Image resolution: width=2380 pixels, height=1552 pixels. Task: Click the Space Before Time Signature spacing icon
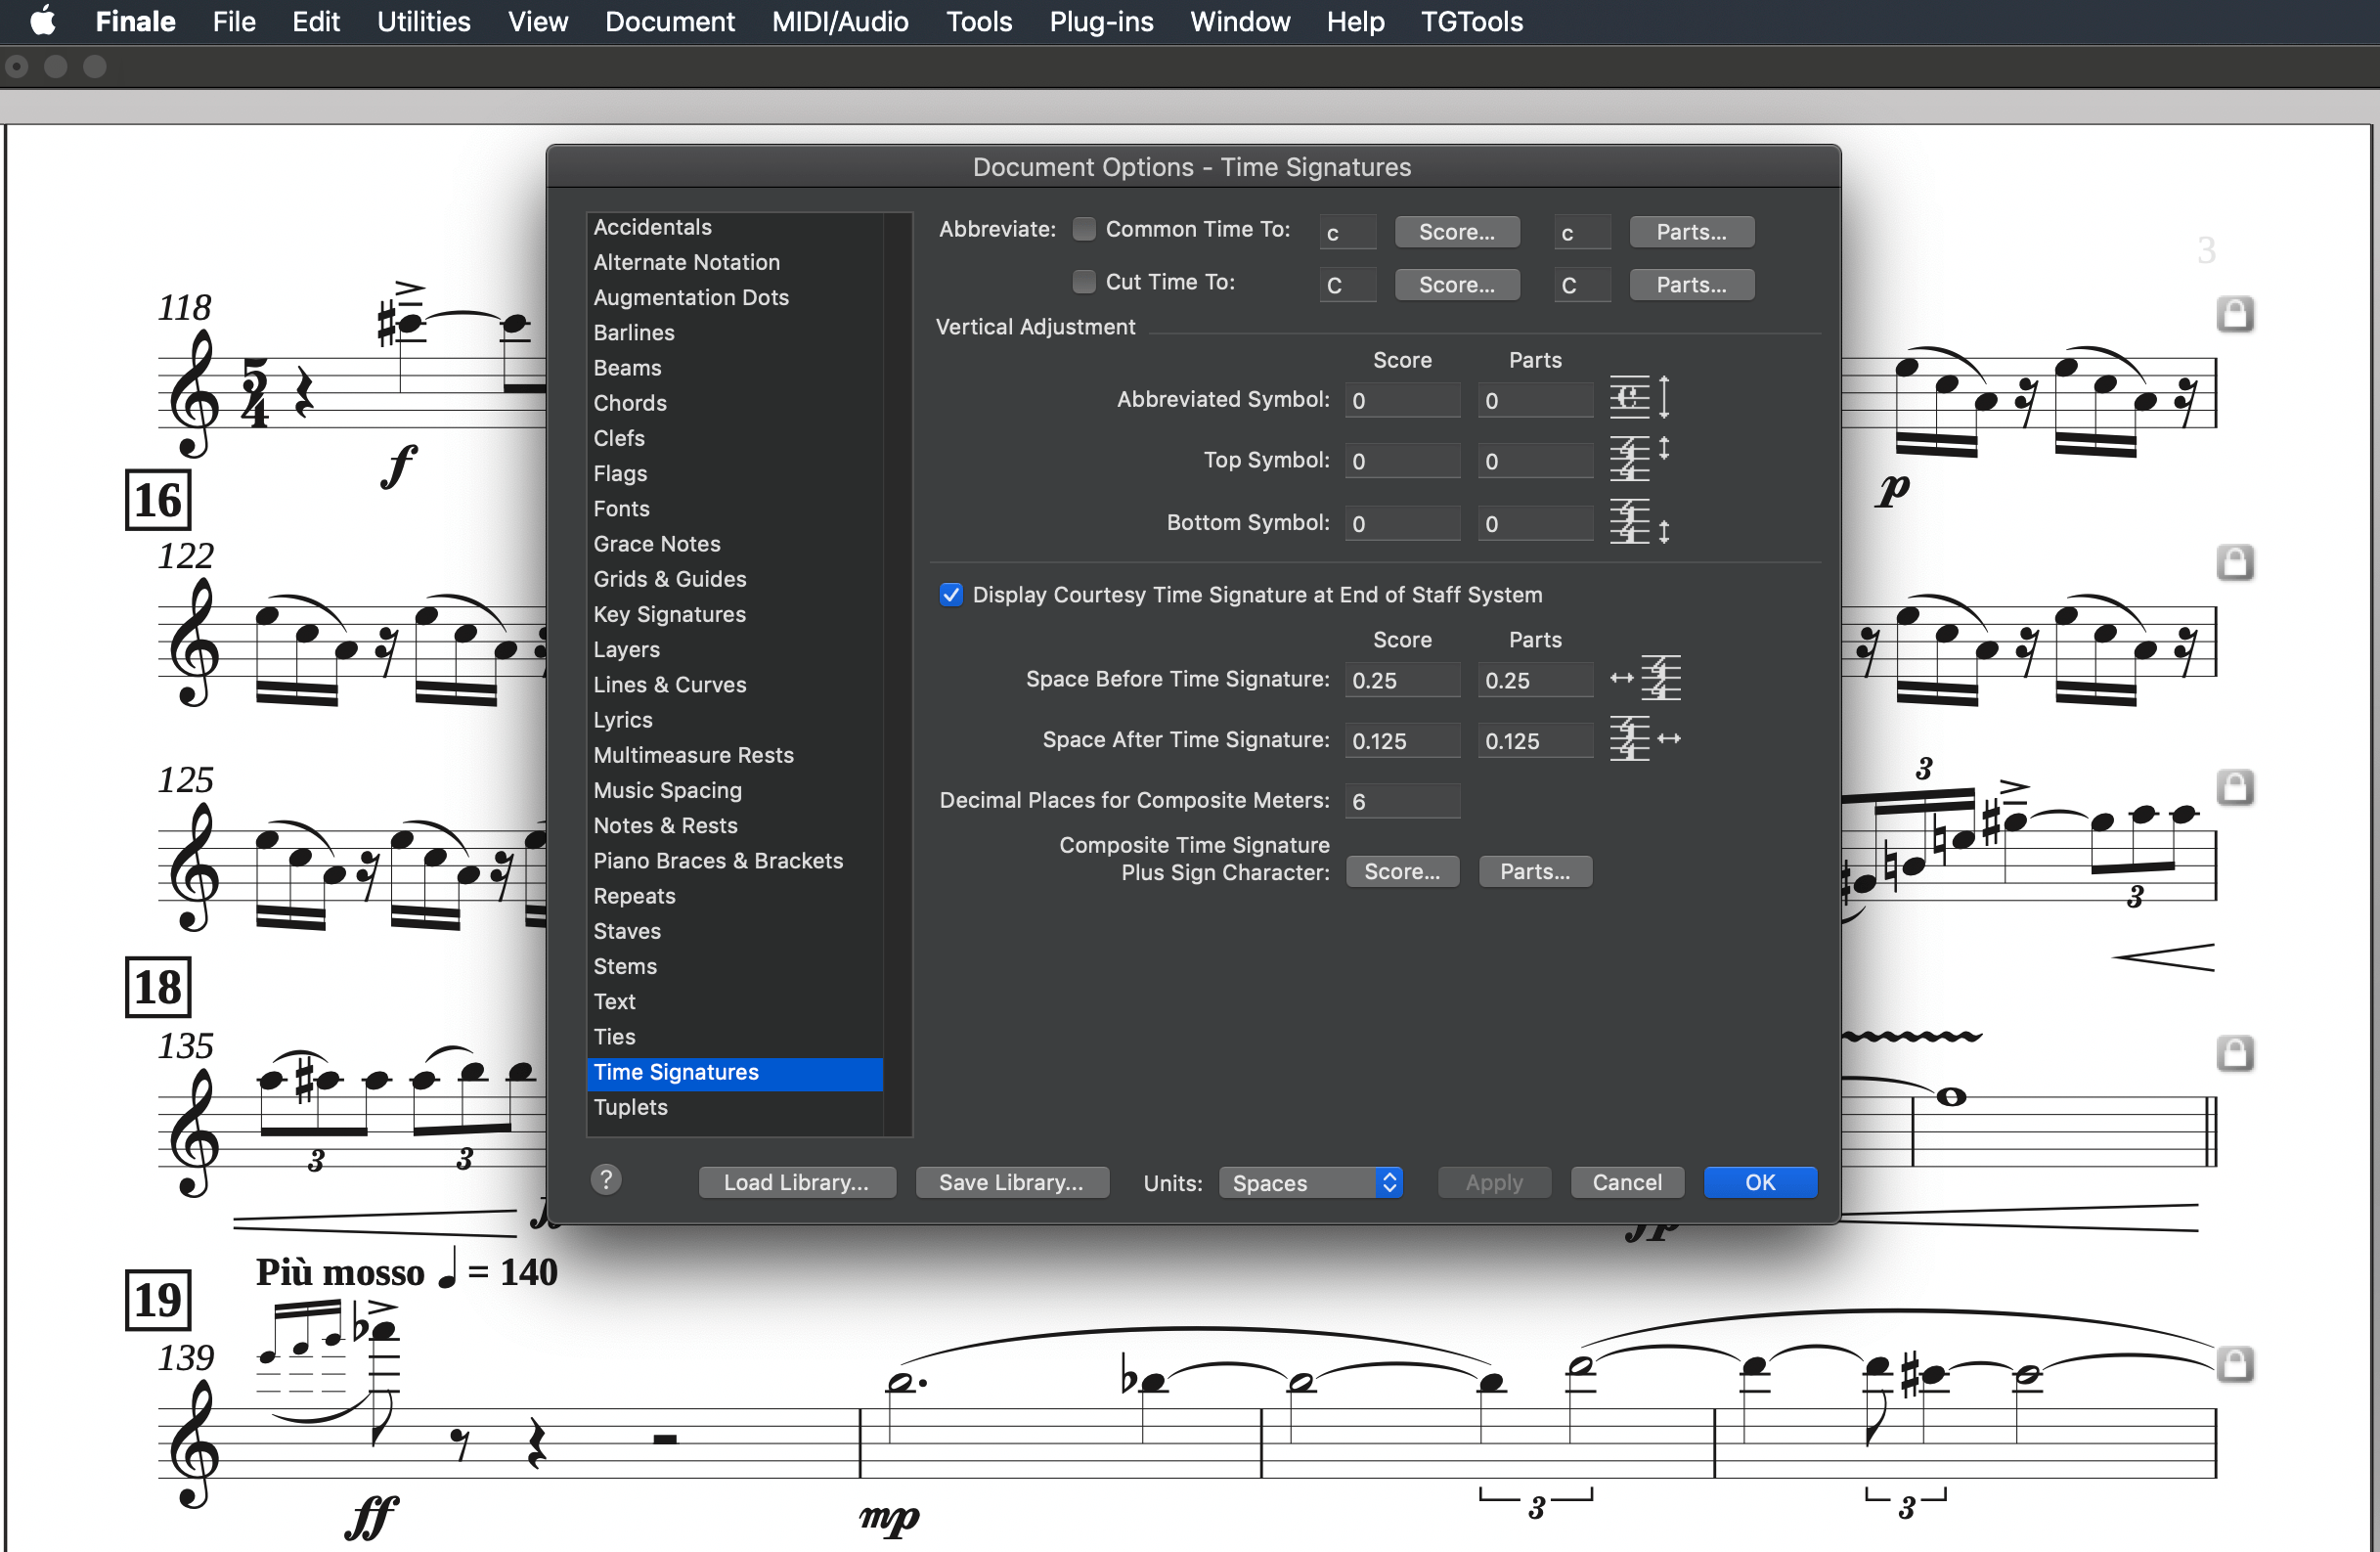[x=1645, y=678]
